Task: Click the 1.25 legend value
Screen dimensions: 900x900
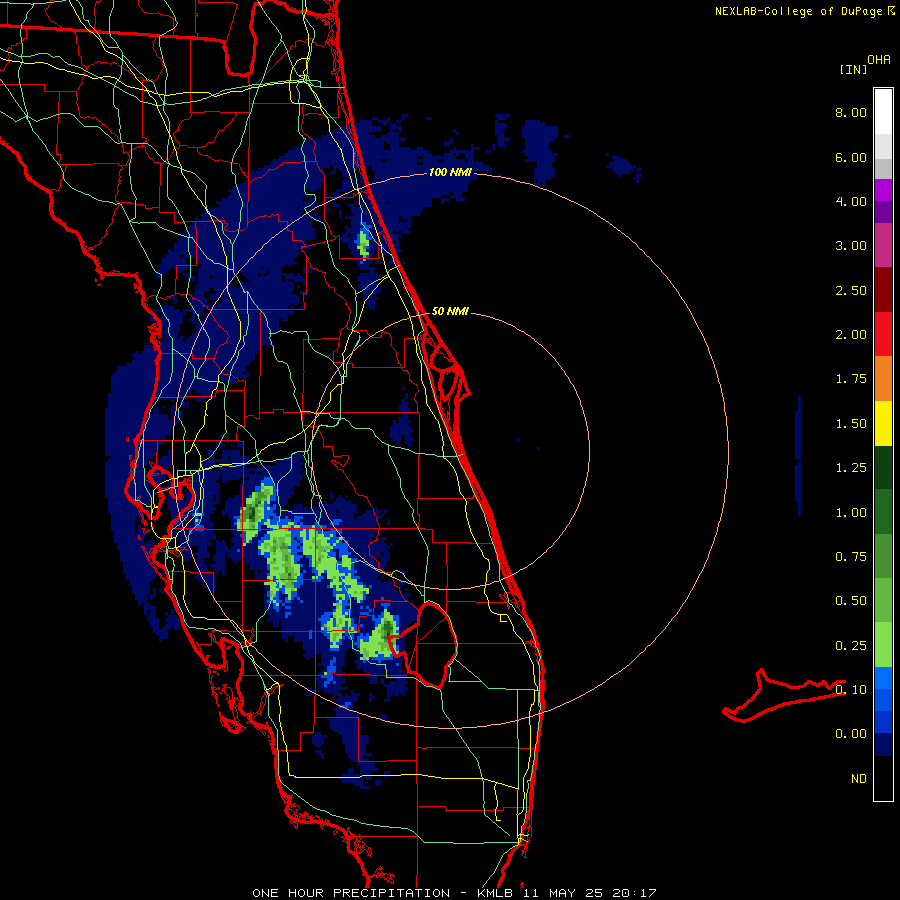Action: coord(851,468)
